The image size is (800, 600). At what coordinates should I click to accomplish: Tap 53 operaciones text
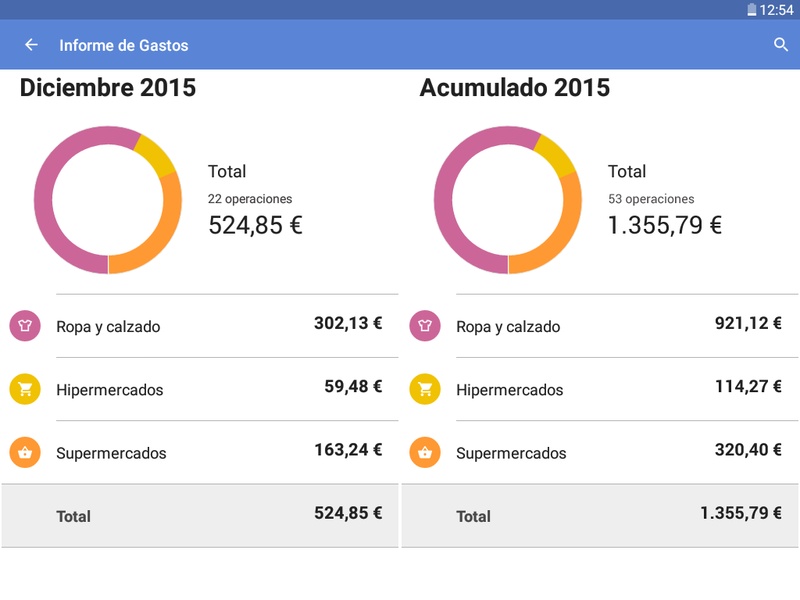pos(651,198)
